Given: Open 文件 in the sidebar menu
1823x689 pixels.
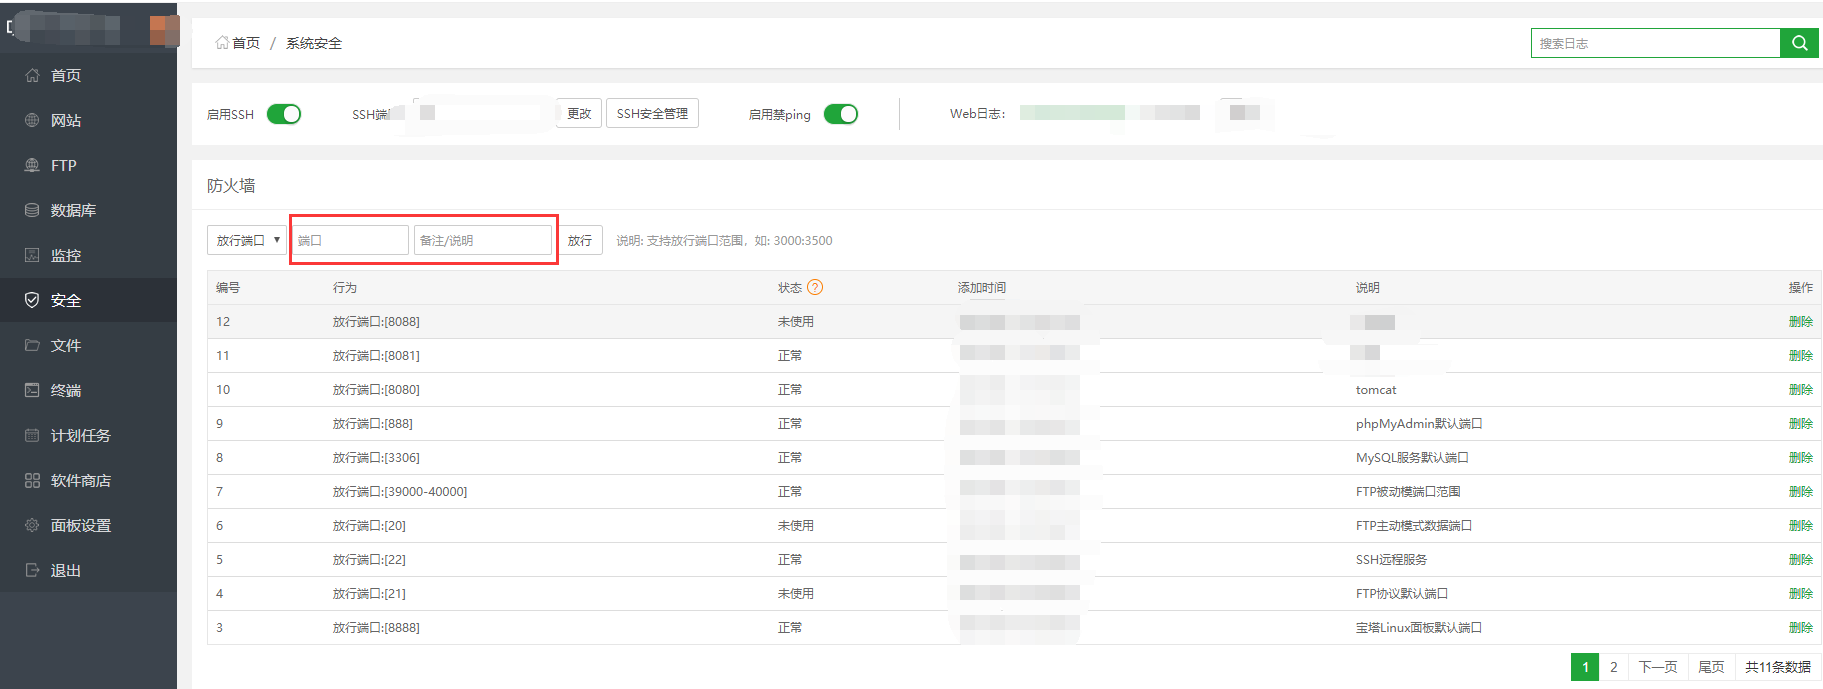Looking at the screenshot, I should (x=66, y=345).
